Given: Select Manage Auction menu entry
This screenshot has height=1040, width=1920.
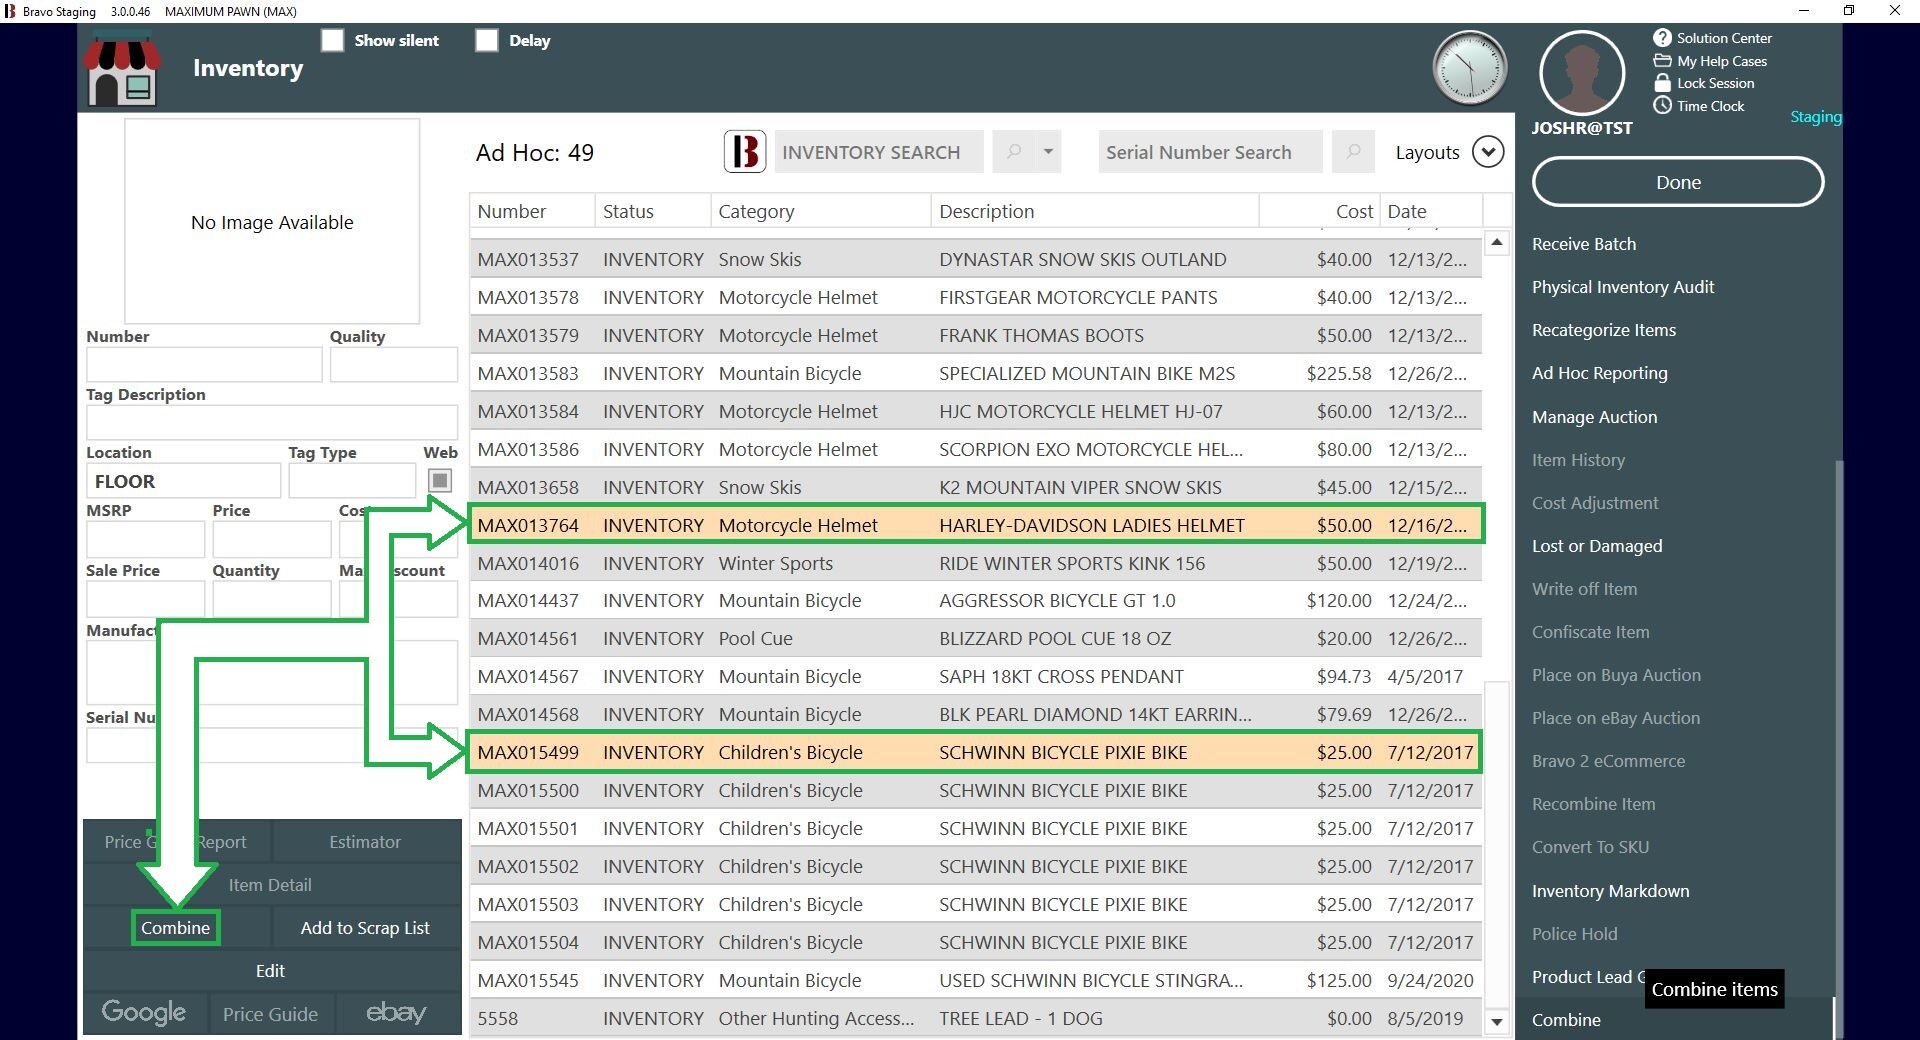Looking at the screenshot, I should click(1595, 417).
